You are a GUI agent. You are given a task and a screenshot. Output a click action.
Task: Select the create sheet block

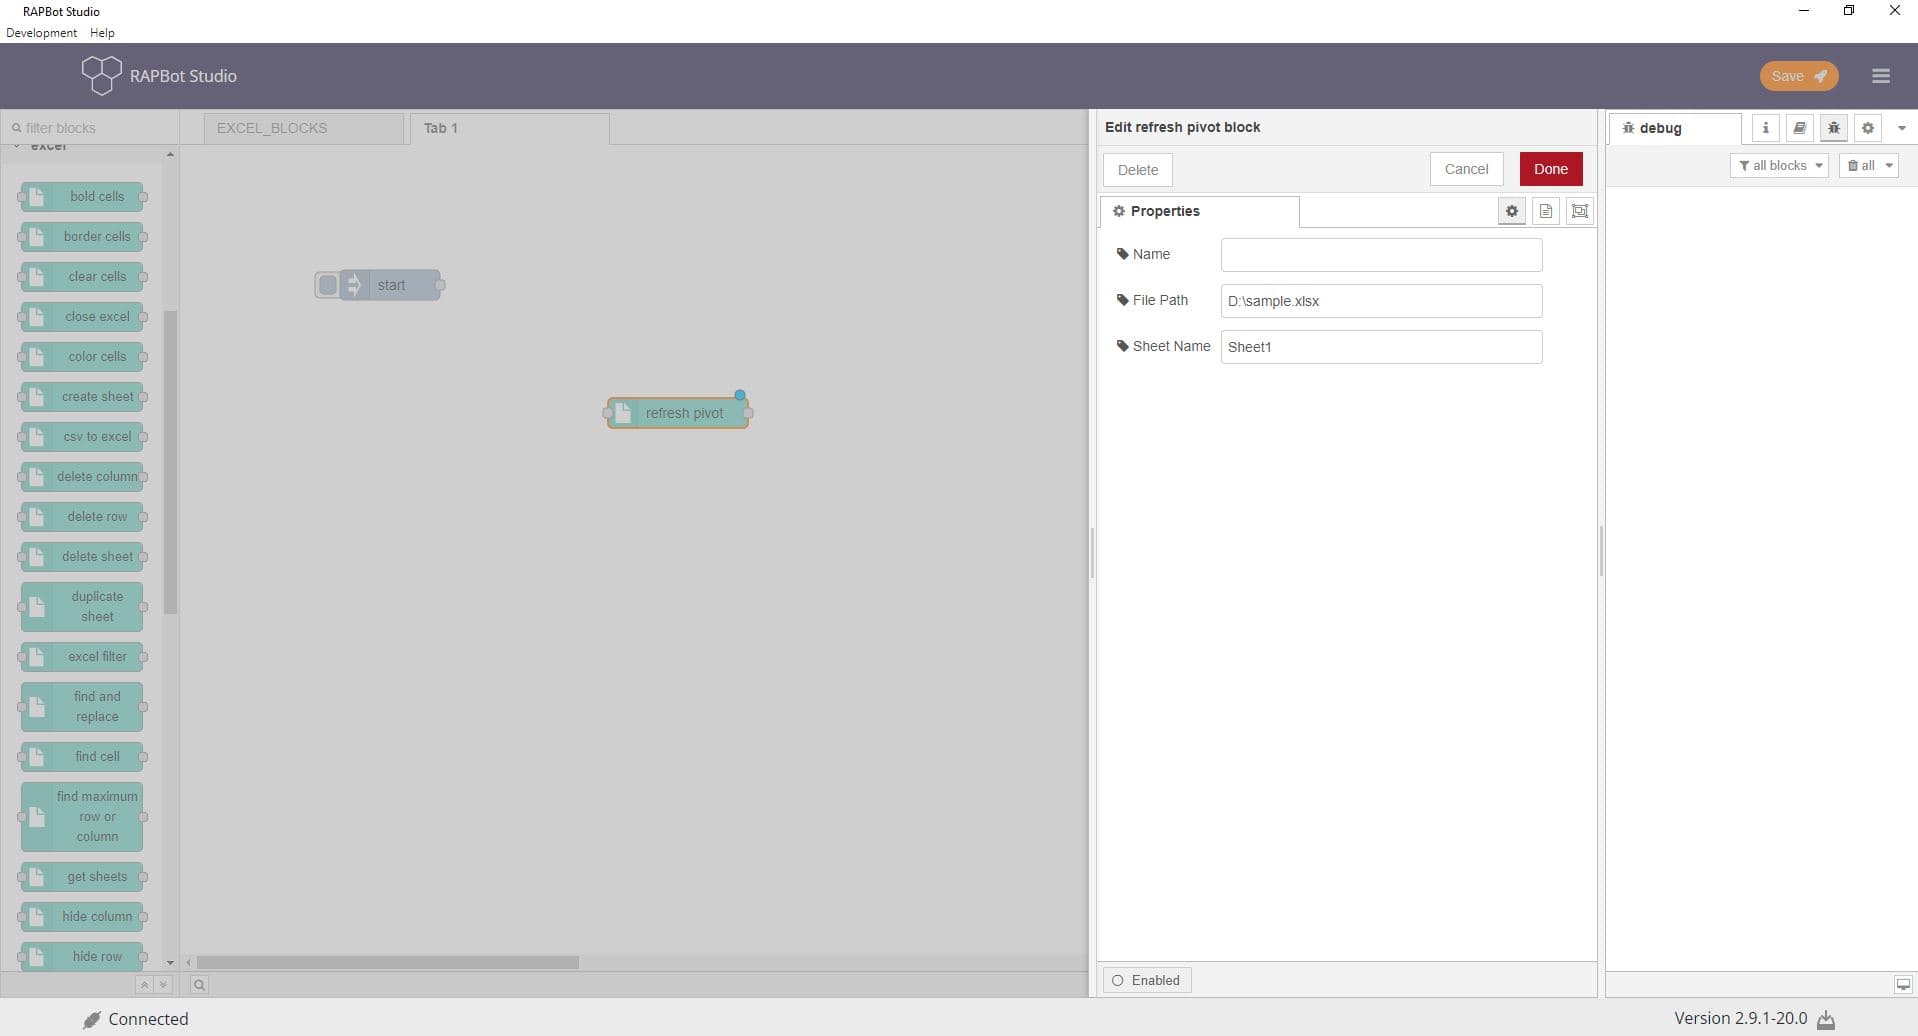82,397
